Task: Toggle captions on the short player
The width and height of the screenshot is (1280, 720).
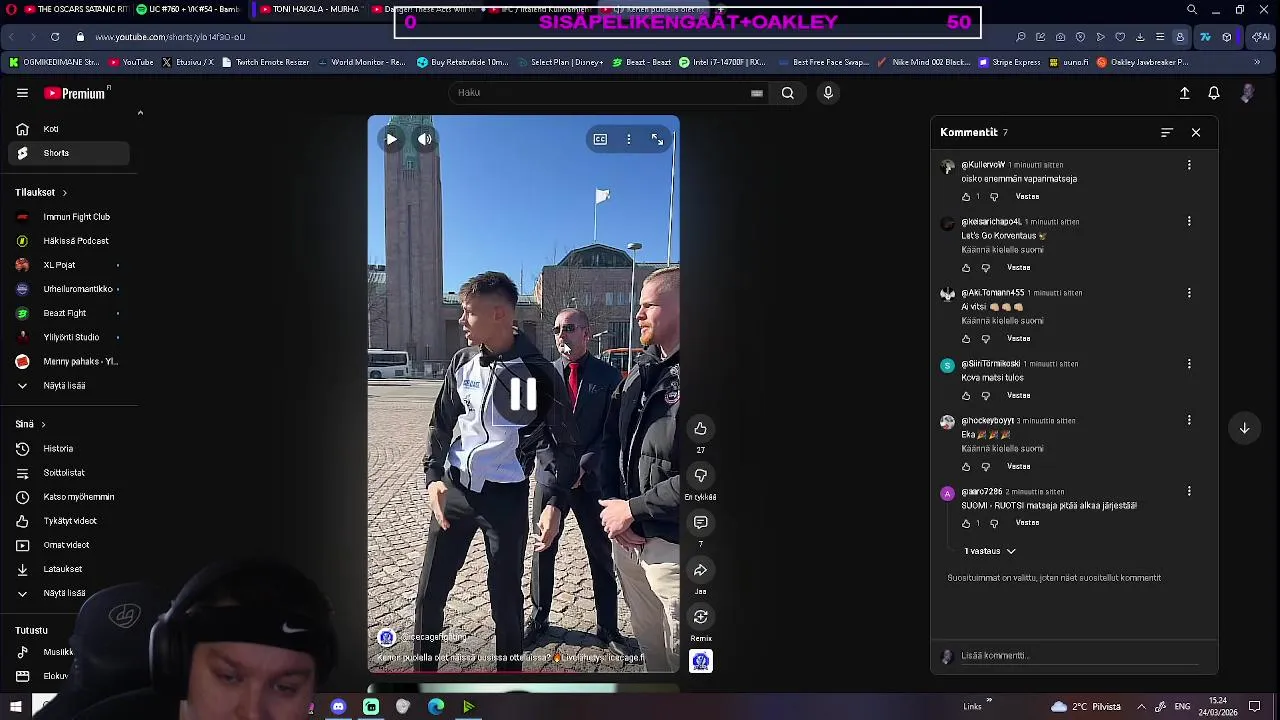Action: click(x=600, y=139)
